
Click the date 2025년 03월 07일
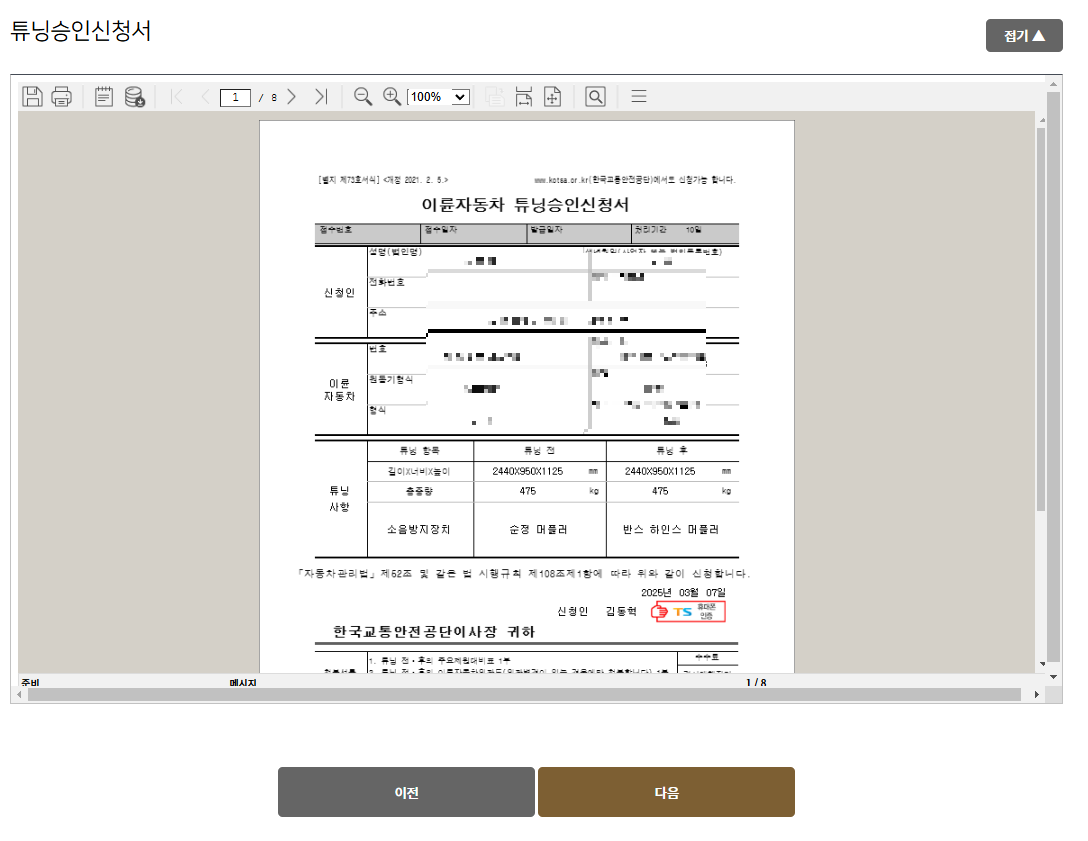click(x=683, y=593)
